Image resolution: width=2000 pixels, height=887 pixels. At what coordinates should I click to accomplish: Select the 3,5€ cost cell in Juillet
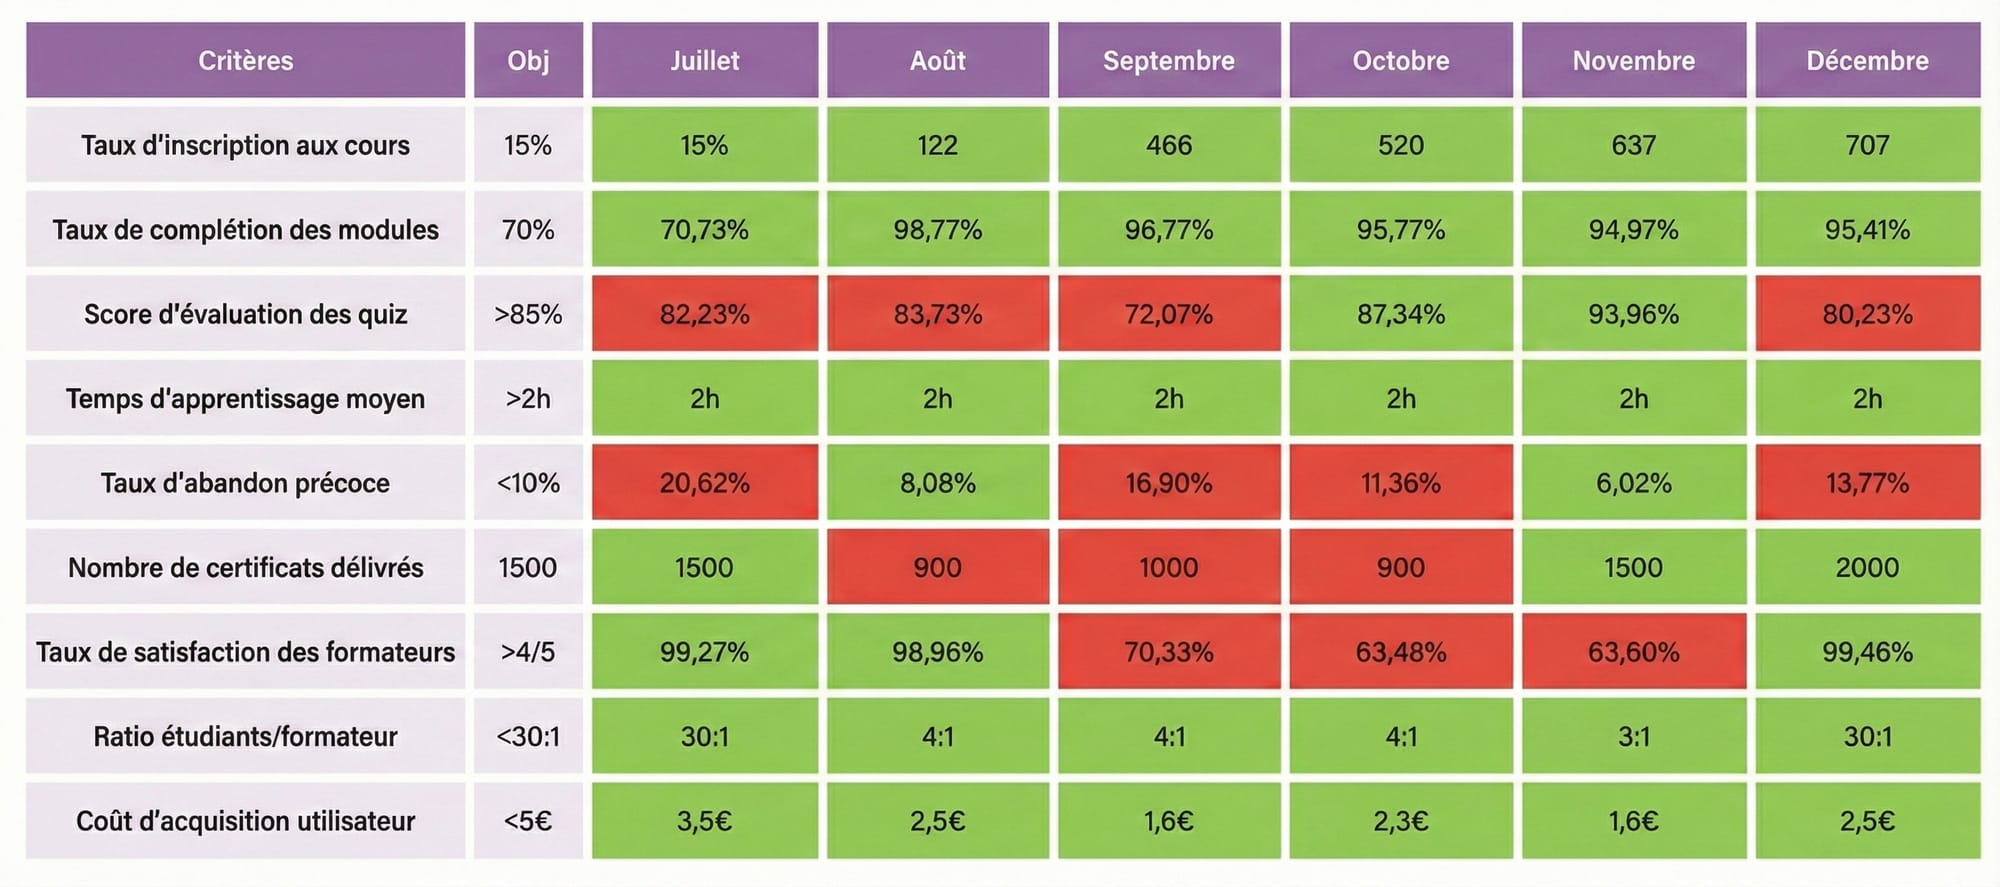[x=704, y=821]
